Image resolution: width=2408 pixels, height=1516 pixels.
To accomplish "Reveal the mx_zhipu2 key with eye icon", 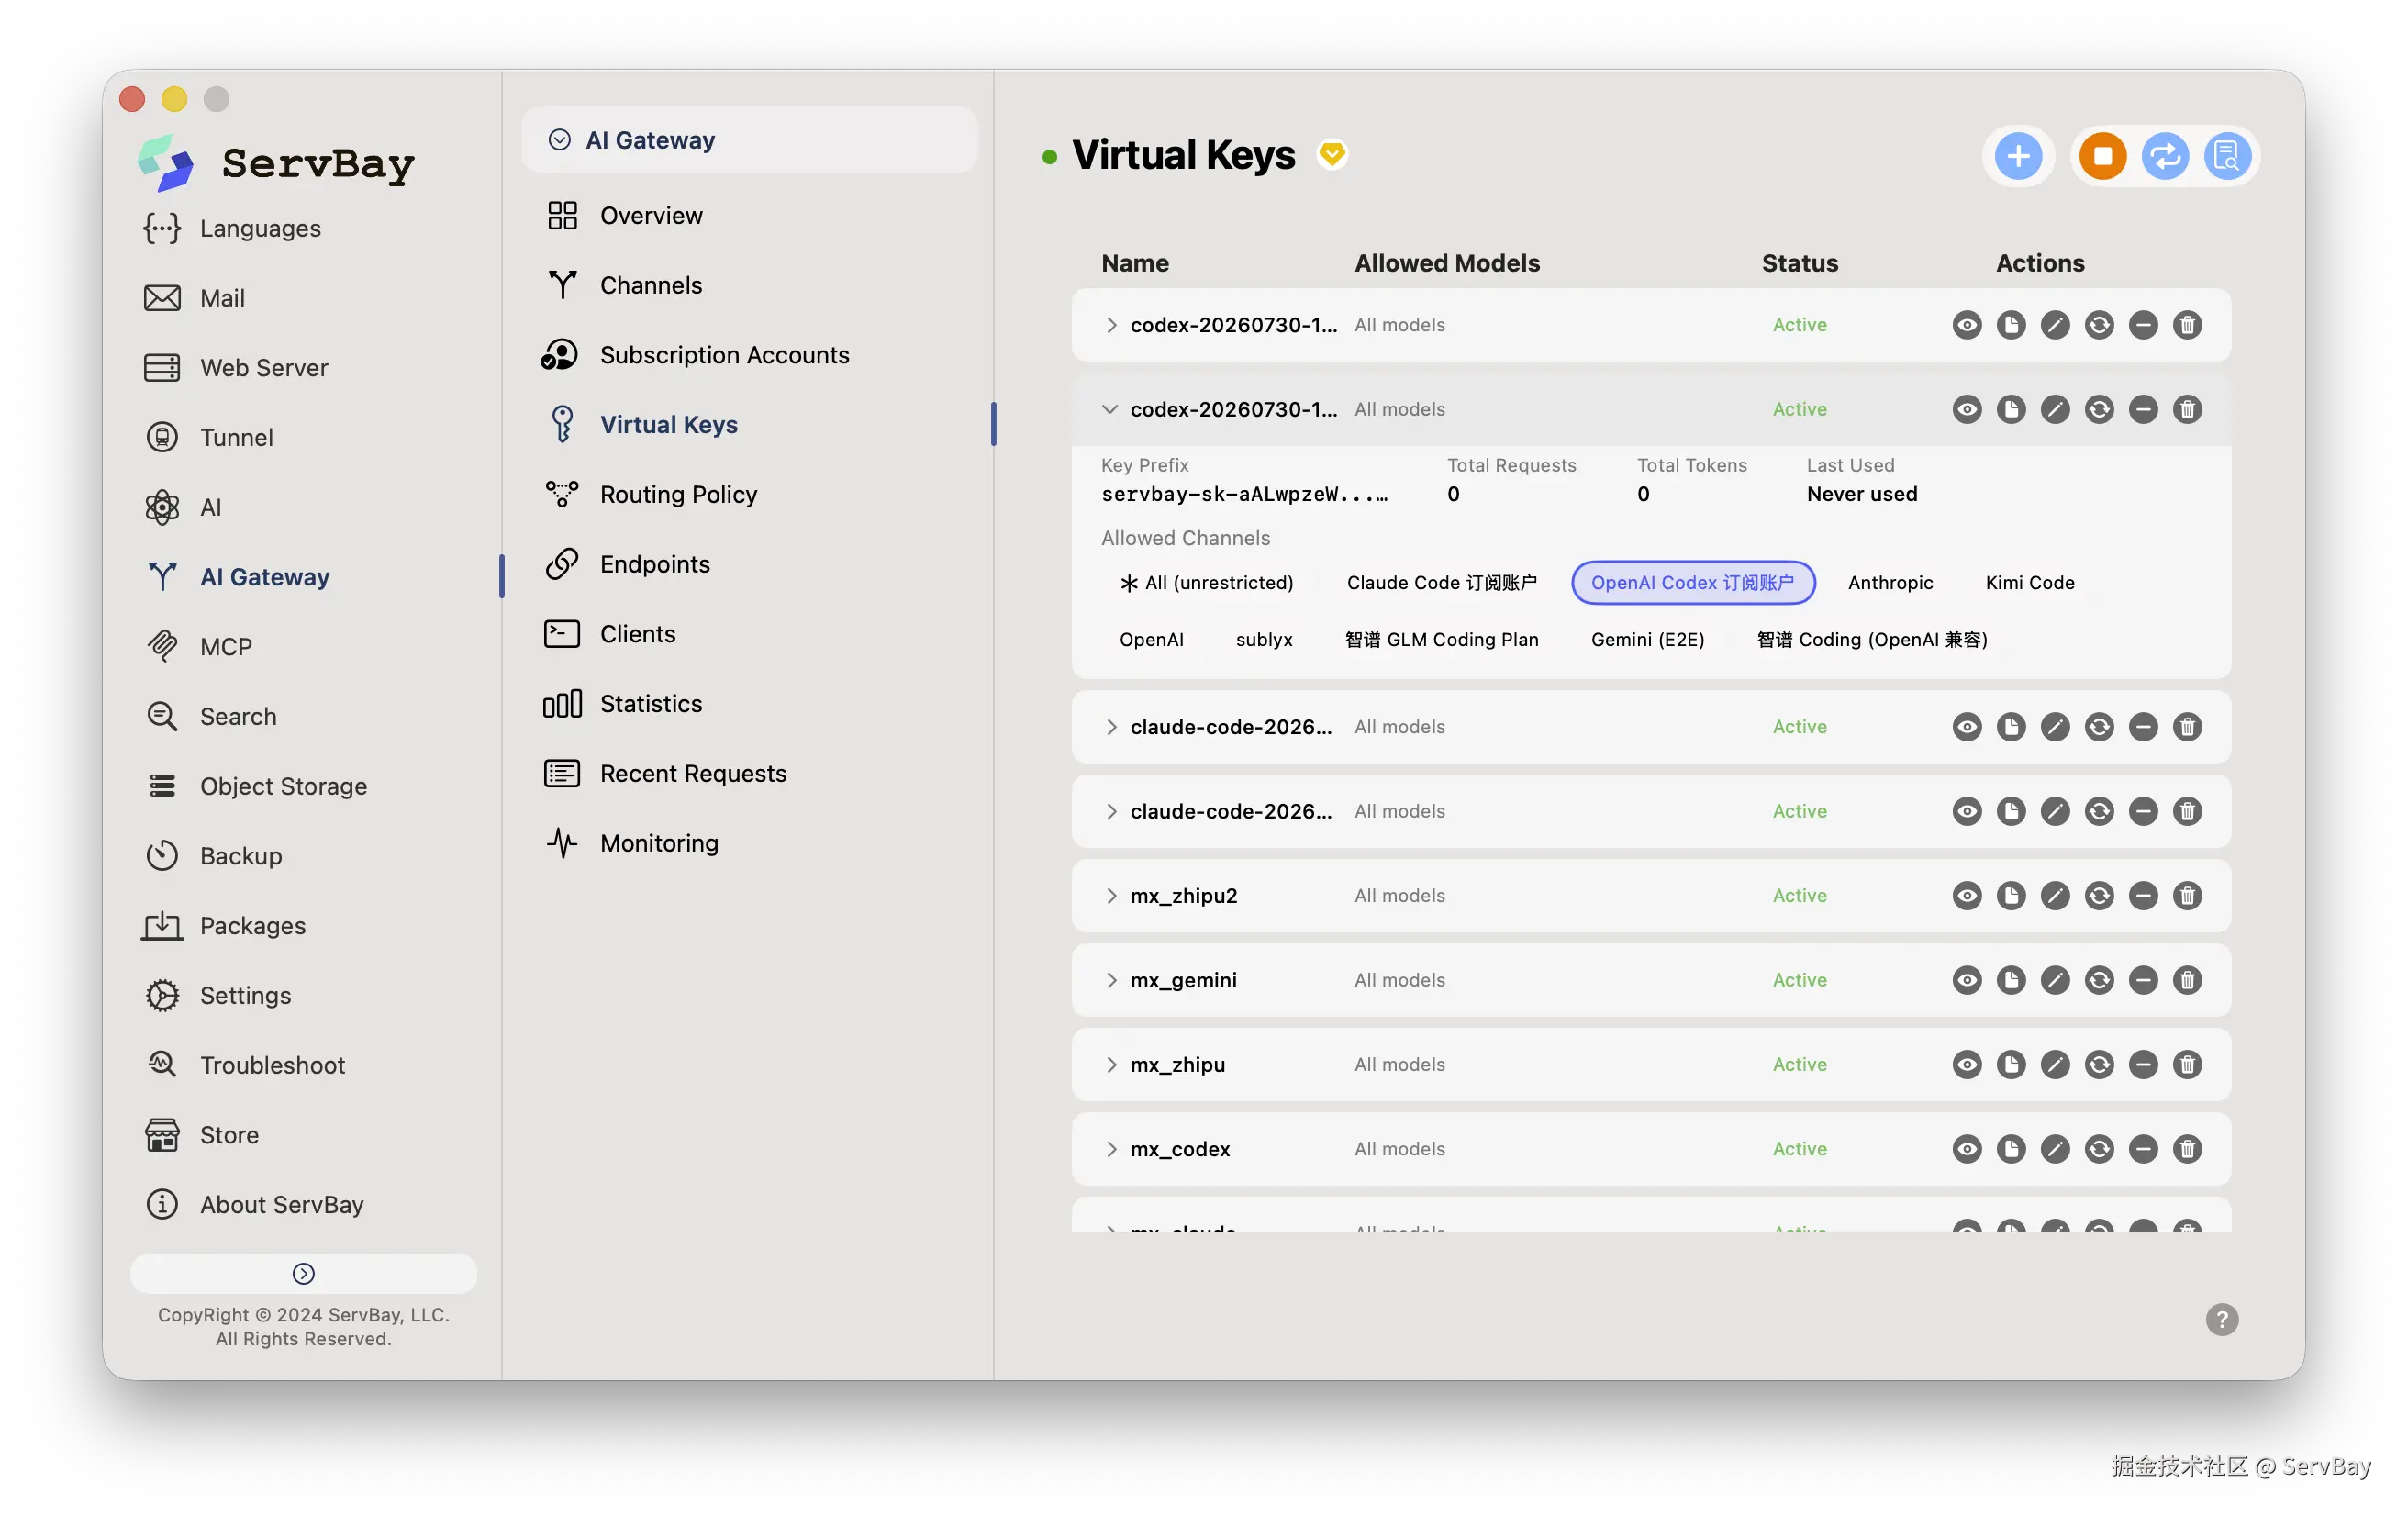I will pos(1966,896).
